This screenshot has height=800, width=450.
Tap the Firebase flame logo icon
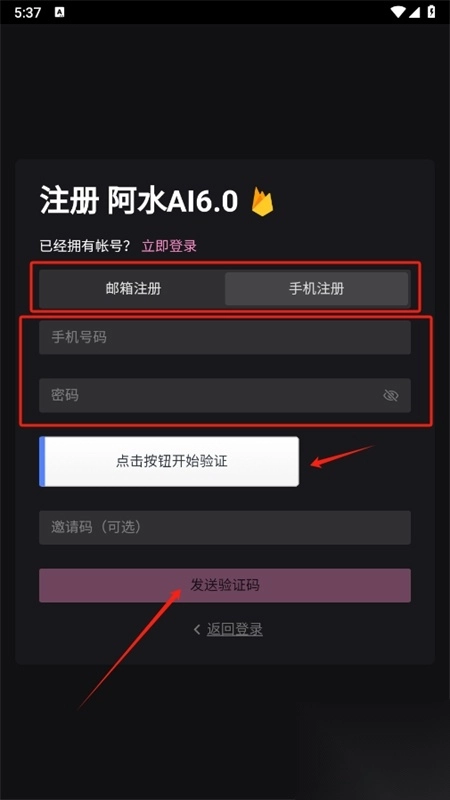262,202
